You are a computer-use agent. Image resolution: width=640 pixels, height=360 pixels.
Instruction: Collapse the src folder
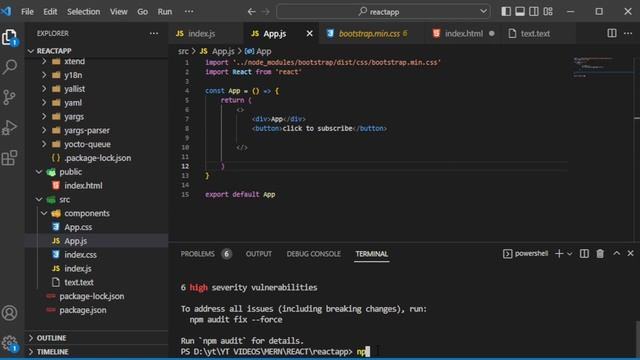(x=96, y=200)
